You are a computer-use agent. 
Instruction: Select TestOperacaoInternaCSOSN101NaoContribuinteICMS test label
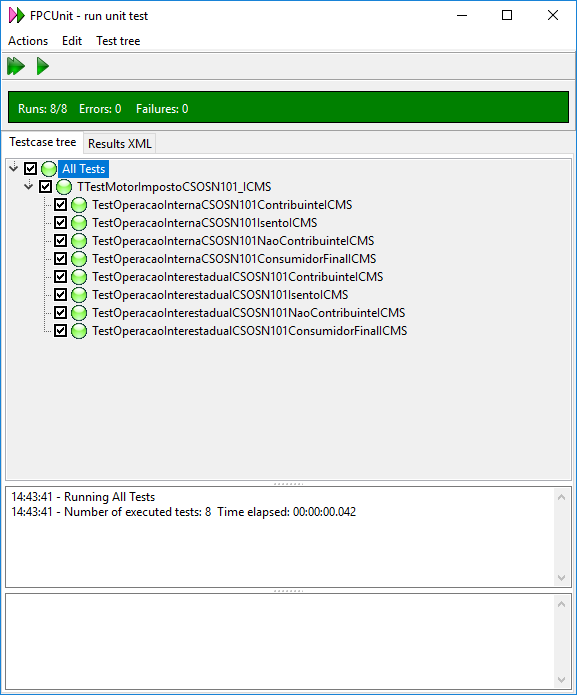233,241
